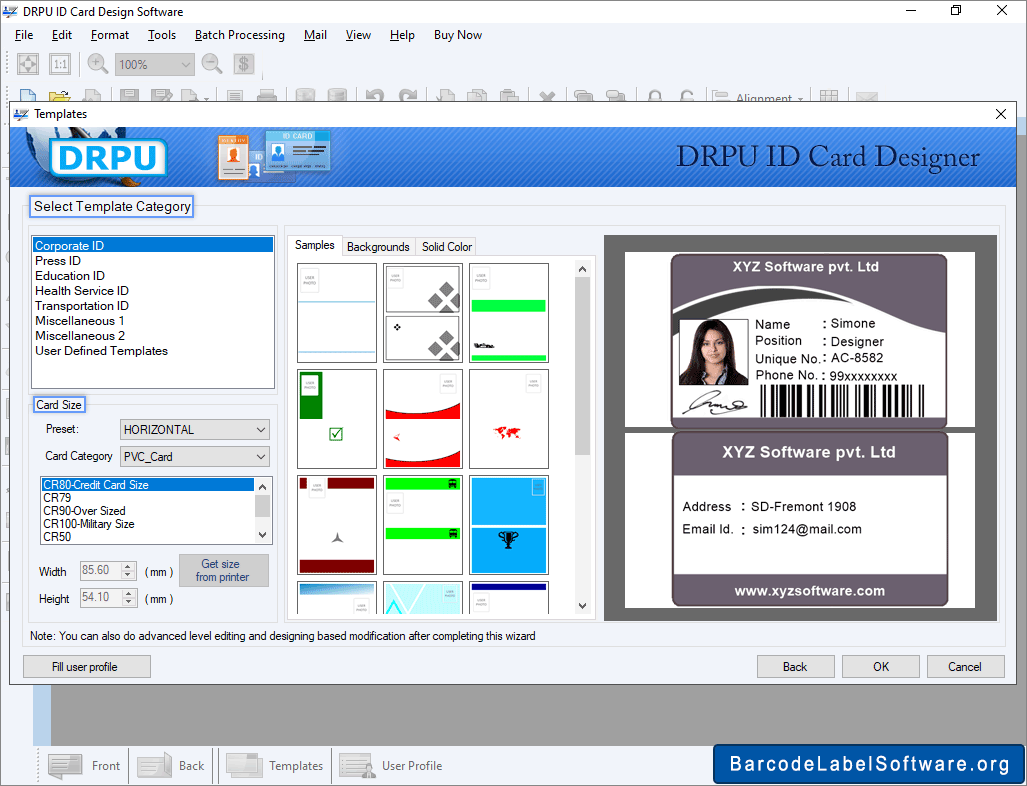Switch to the Solid Color tab
The width and height of the screenshot is (1027, 786).
pyautogui.click(x=447, y=247)
